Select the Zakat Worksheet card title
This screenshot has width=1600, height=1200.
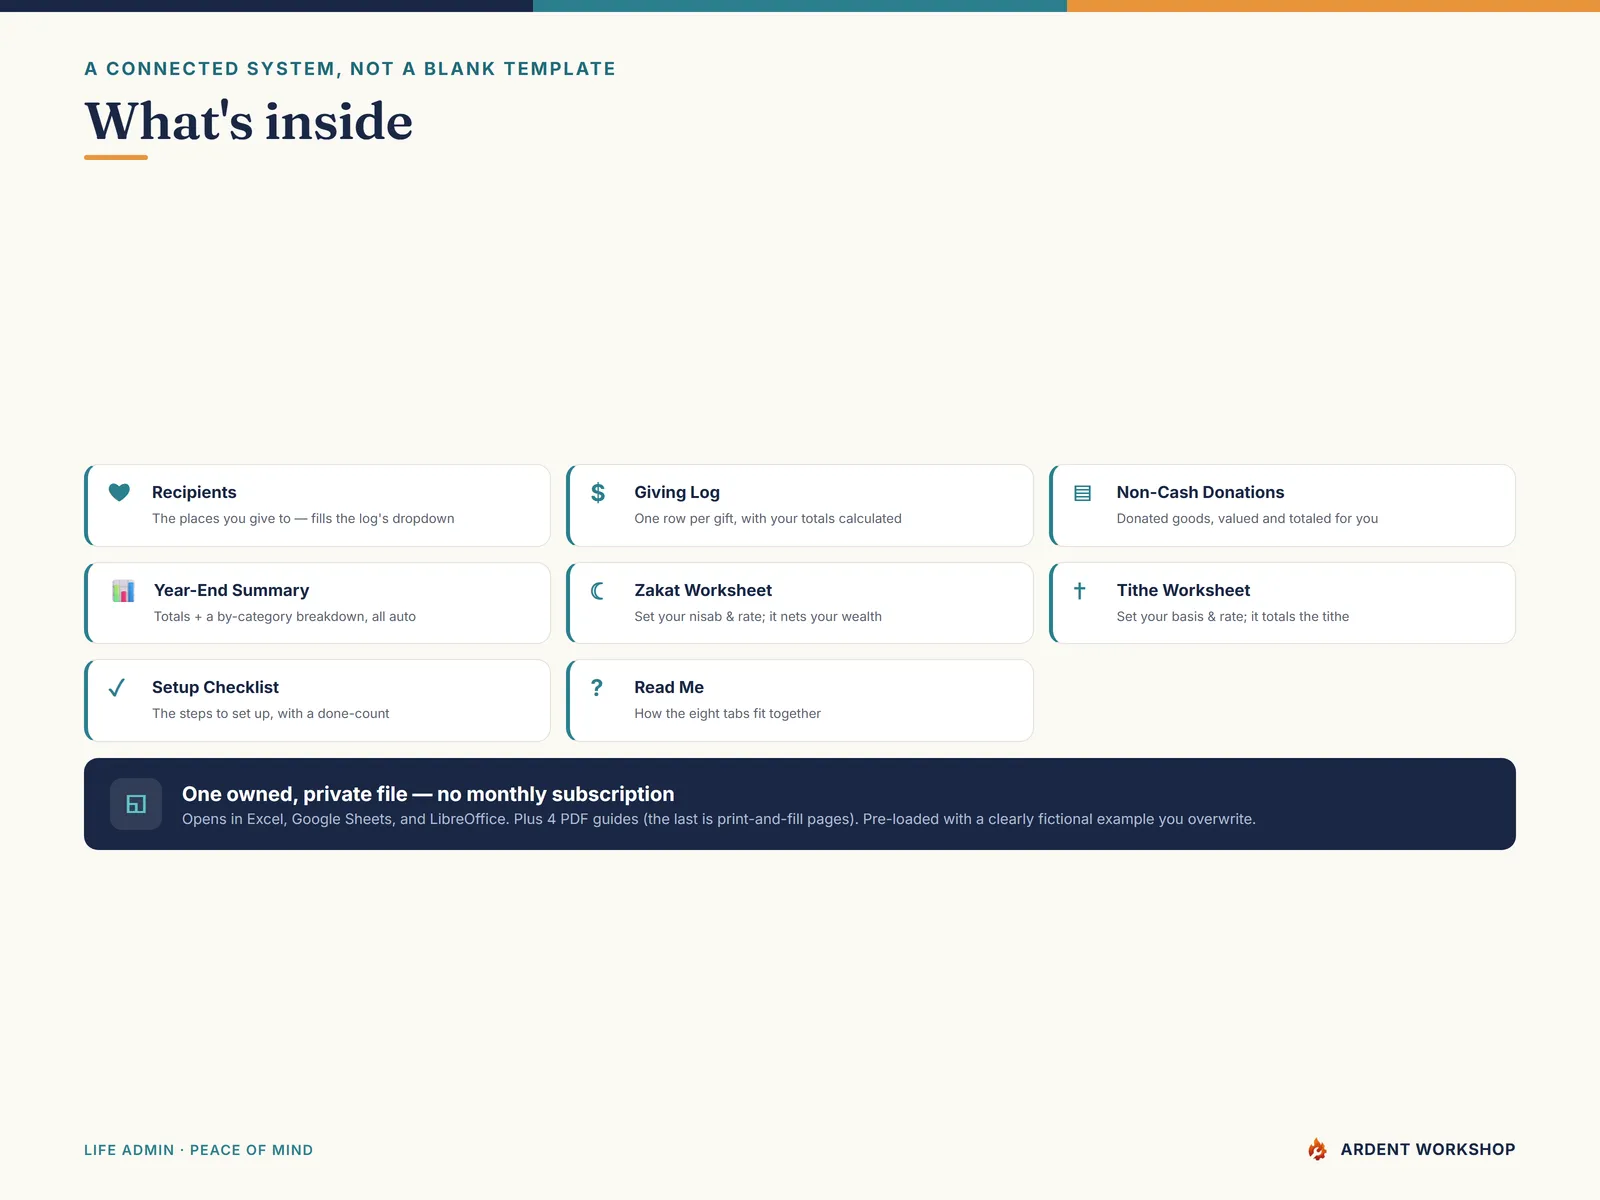click(703, 590)
